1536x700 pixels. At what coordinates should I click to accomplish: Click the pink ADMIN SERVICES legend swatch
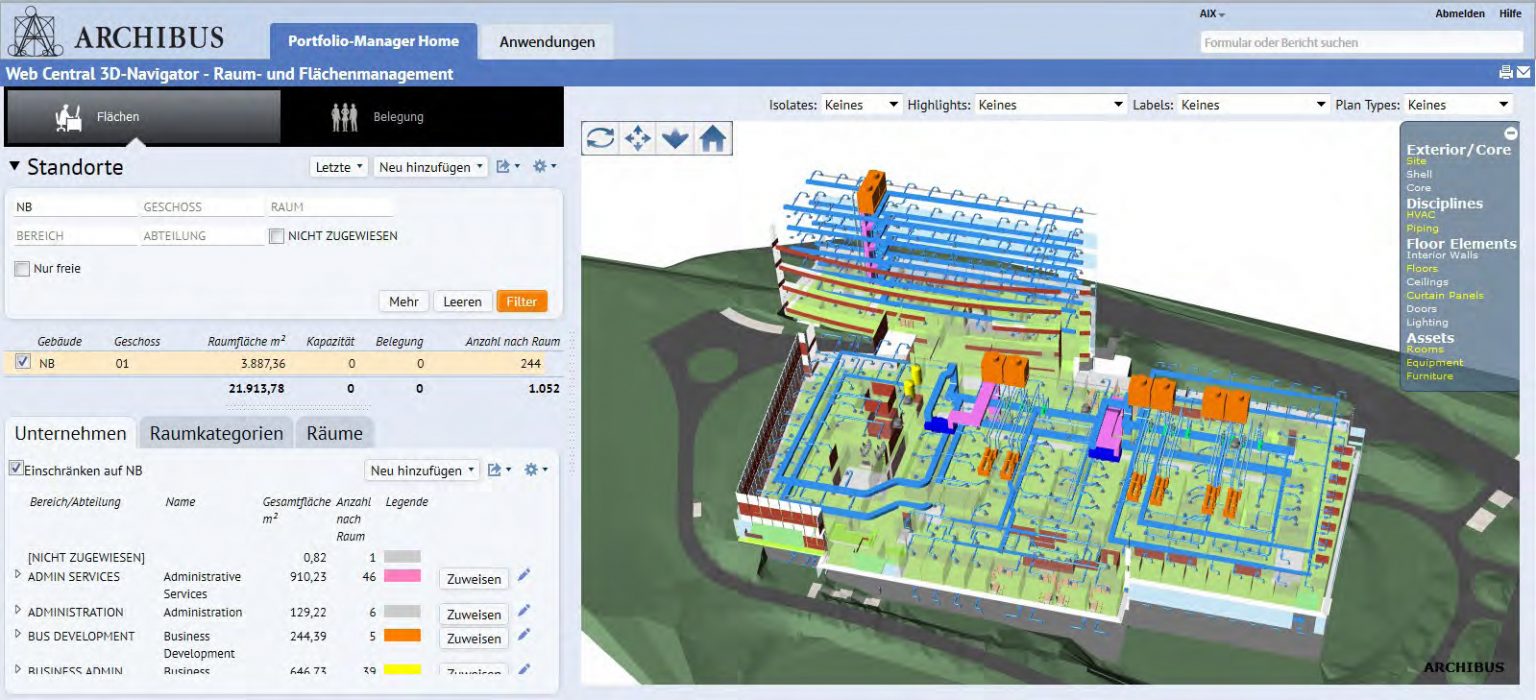click(402, 576)
